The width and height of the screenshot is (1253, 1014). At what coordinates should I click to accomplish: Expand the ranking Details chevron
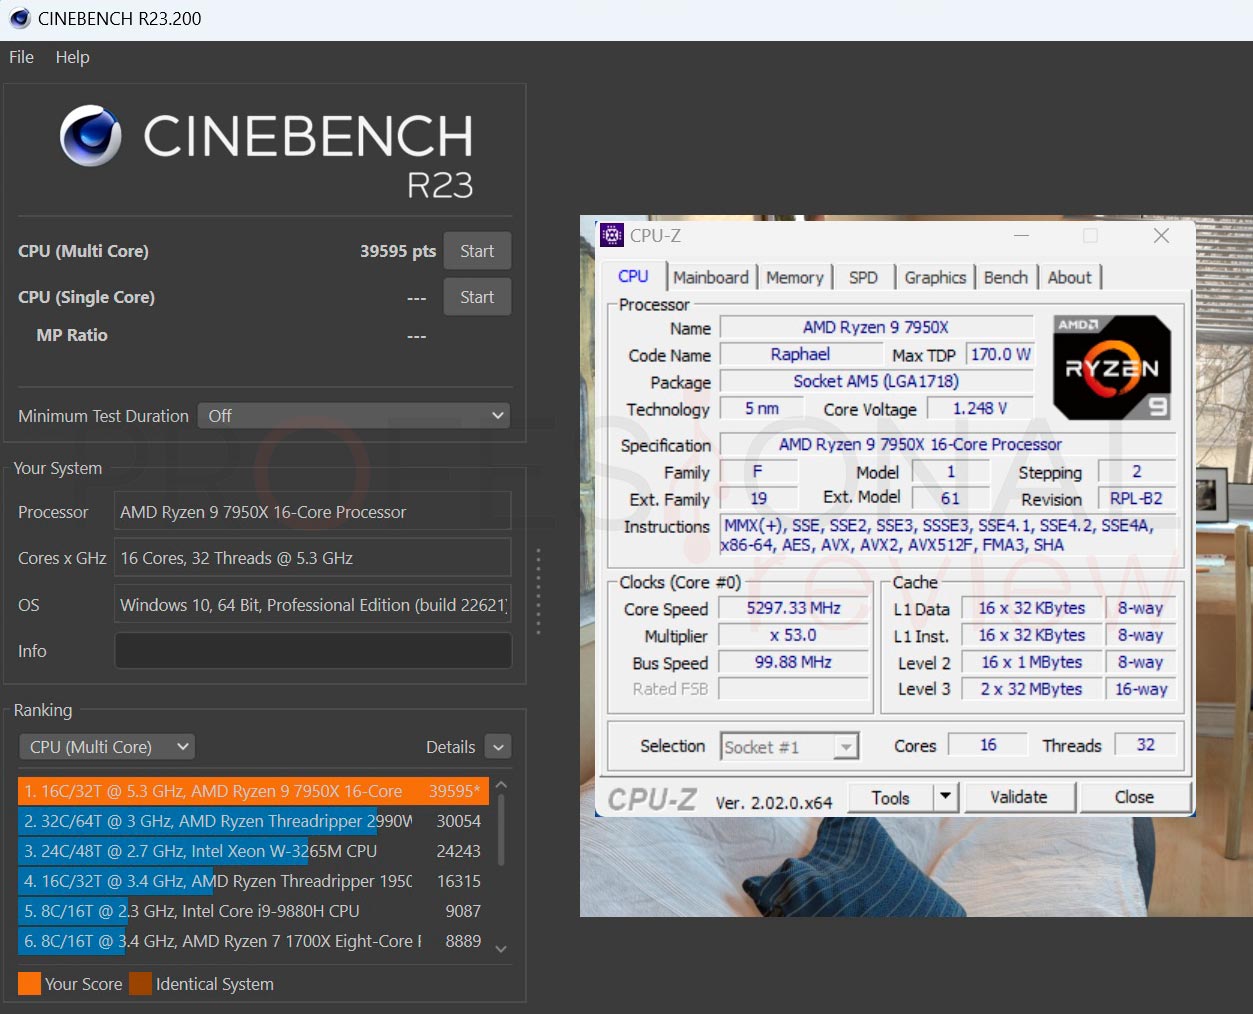click(498, 747)
